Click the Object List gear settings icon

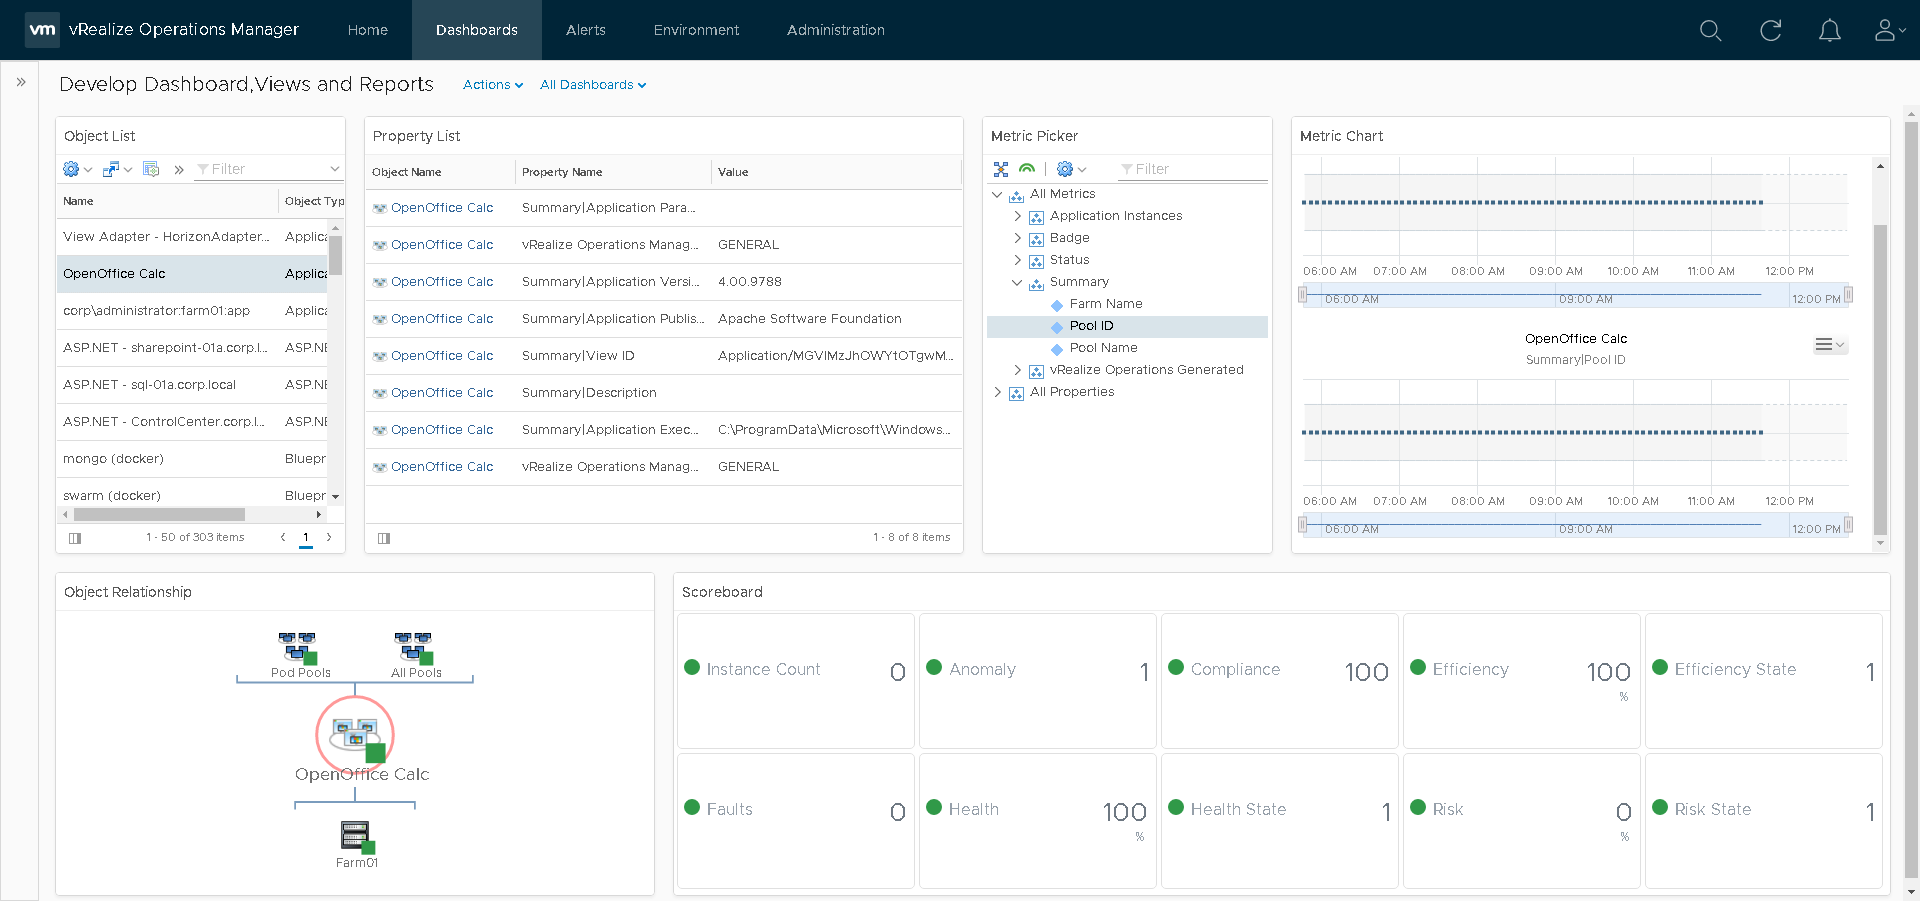(71, 169)
